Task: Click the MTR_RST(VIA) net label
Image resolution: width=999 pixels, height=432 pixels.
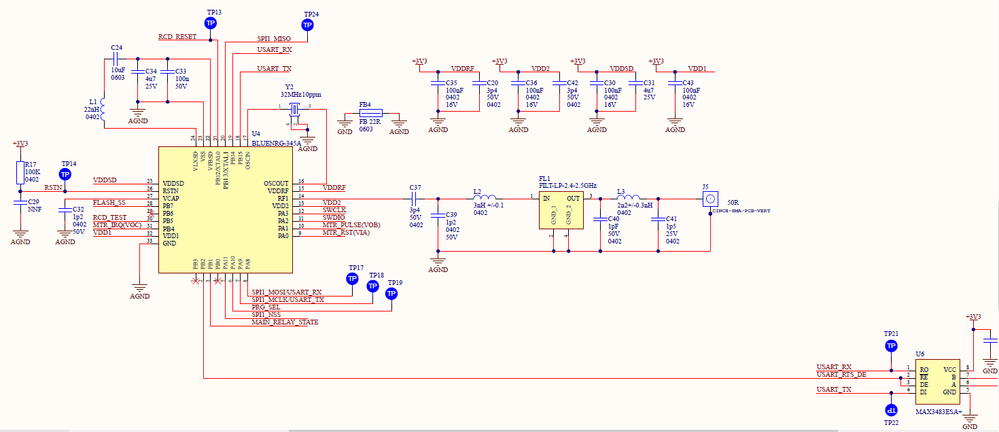Action: click(x=345, y=233)
